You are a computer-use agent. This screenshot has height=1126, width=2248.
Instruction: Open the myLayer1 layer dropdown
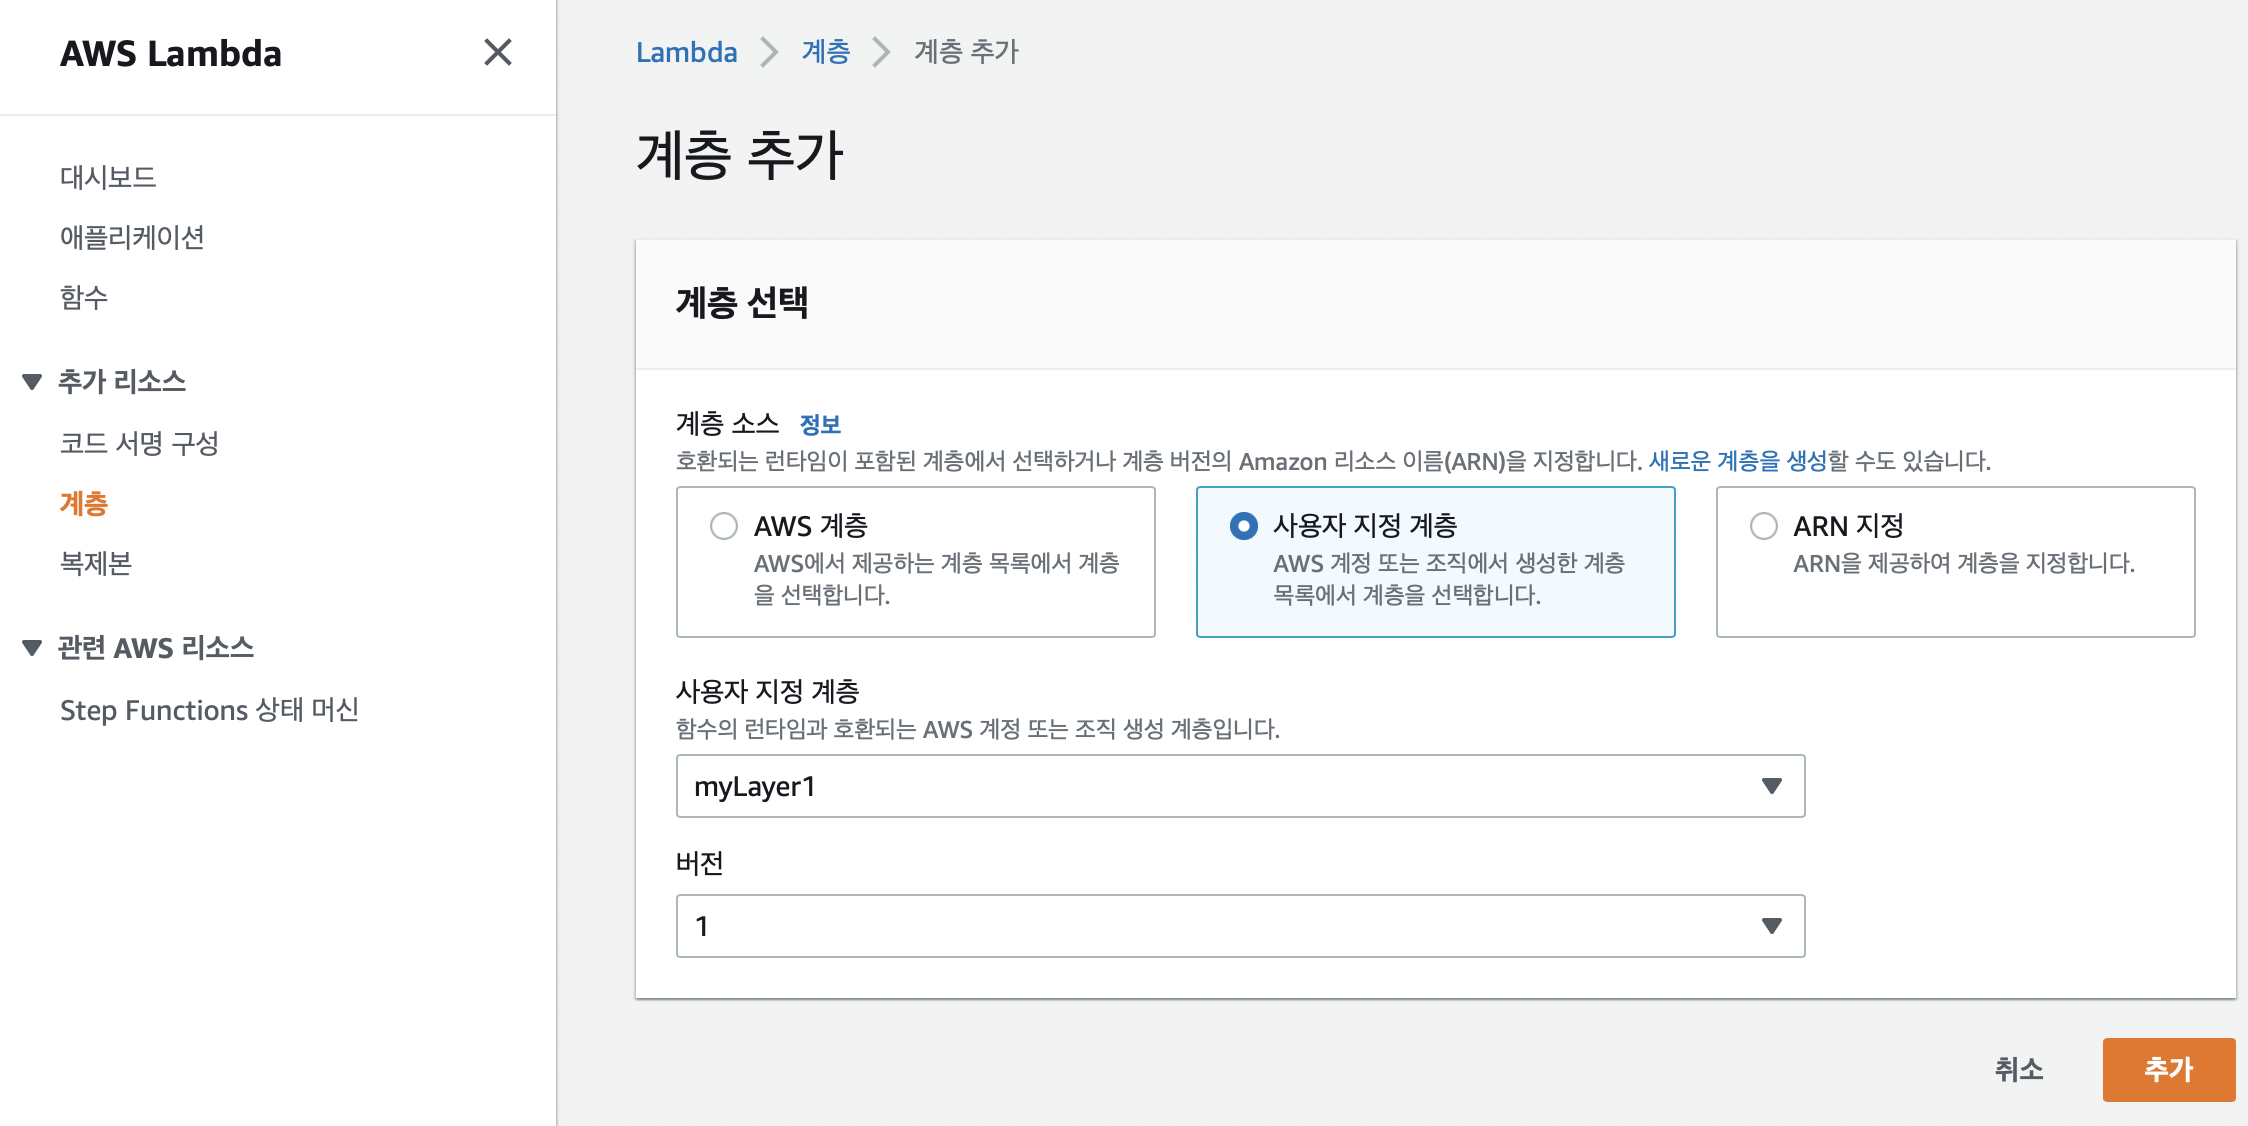[x=1240, y=786]
